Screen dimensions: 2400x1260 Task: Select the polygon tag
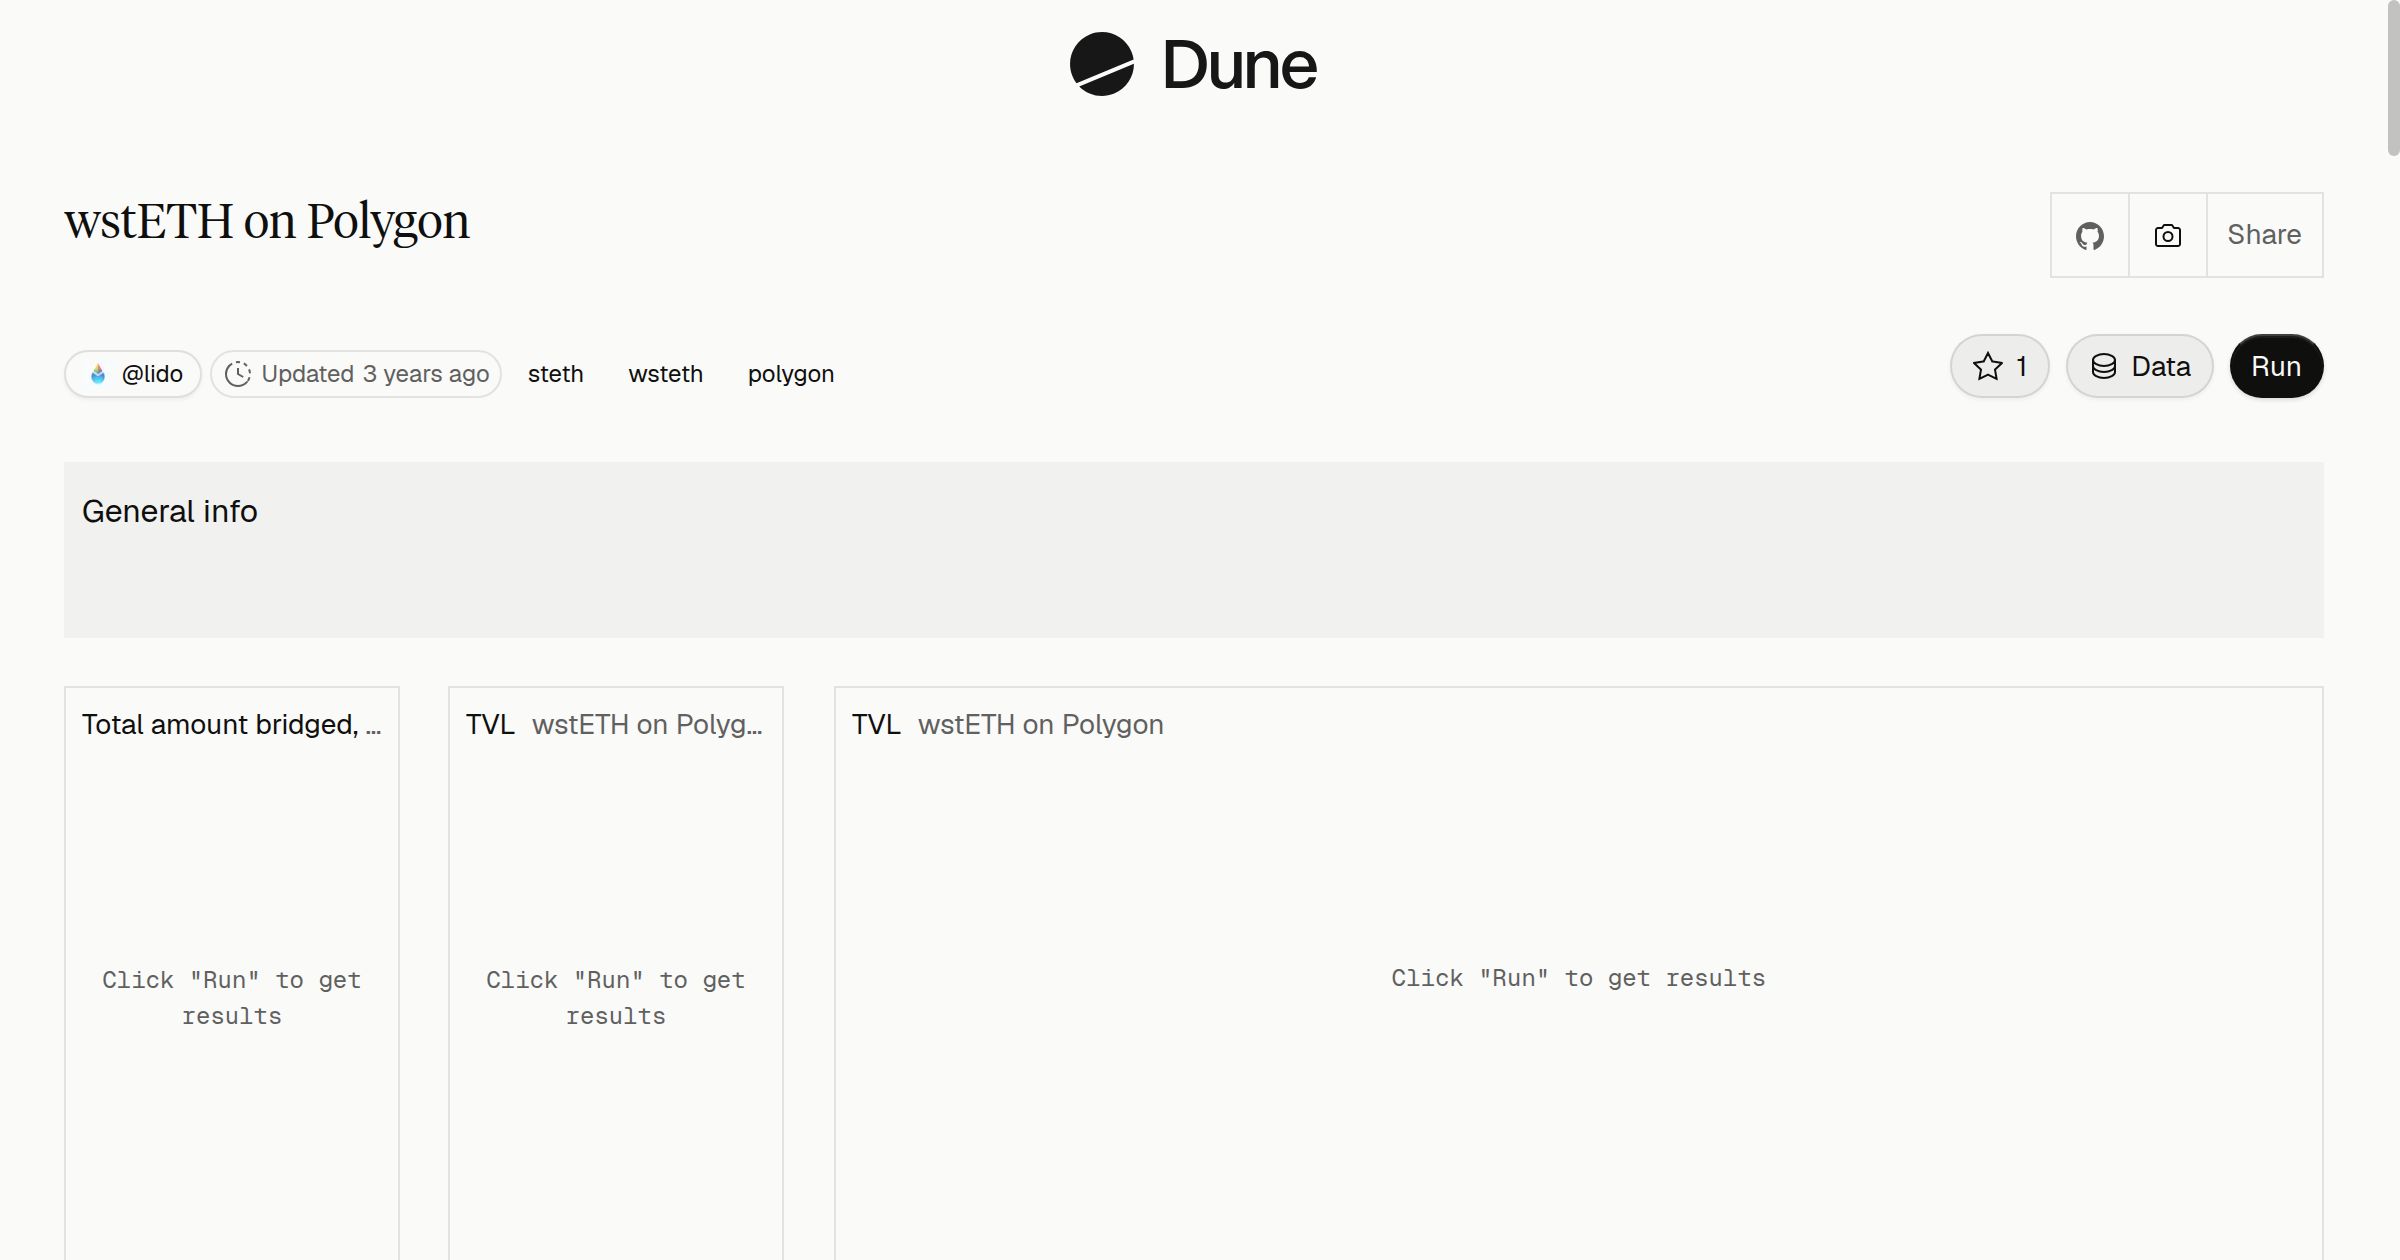pyautogui.click(x=791, y=374)
